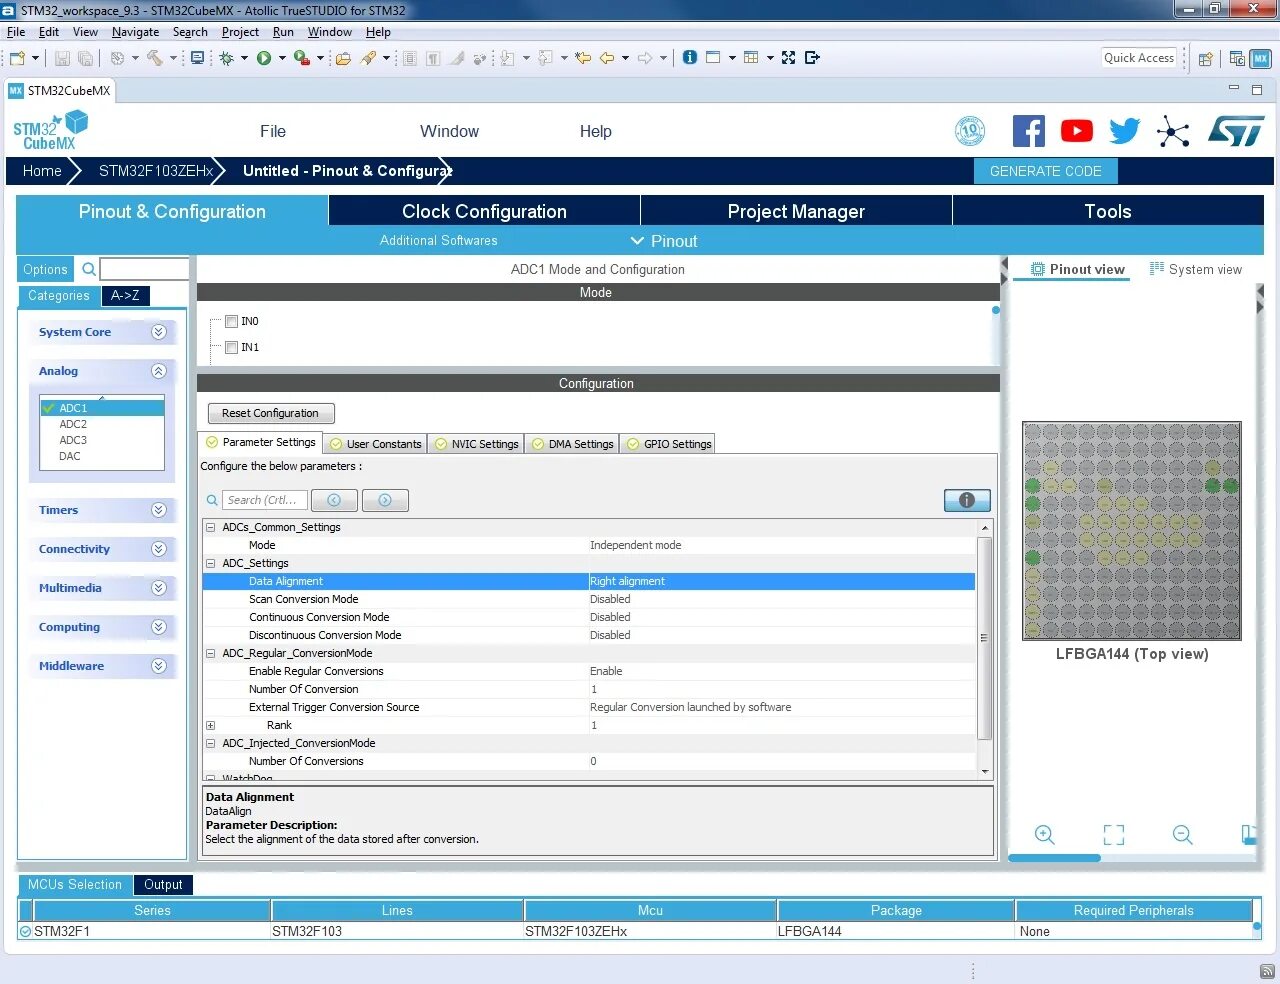This screenshot has height=984, width=1280.
Task: Click Reset Configuration button
Action: click(x=271, y=413)
